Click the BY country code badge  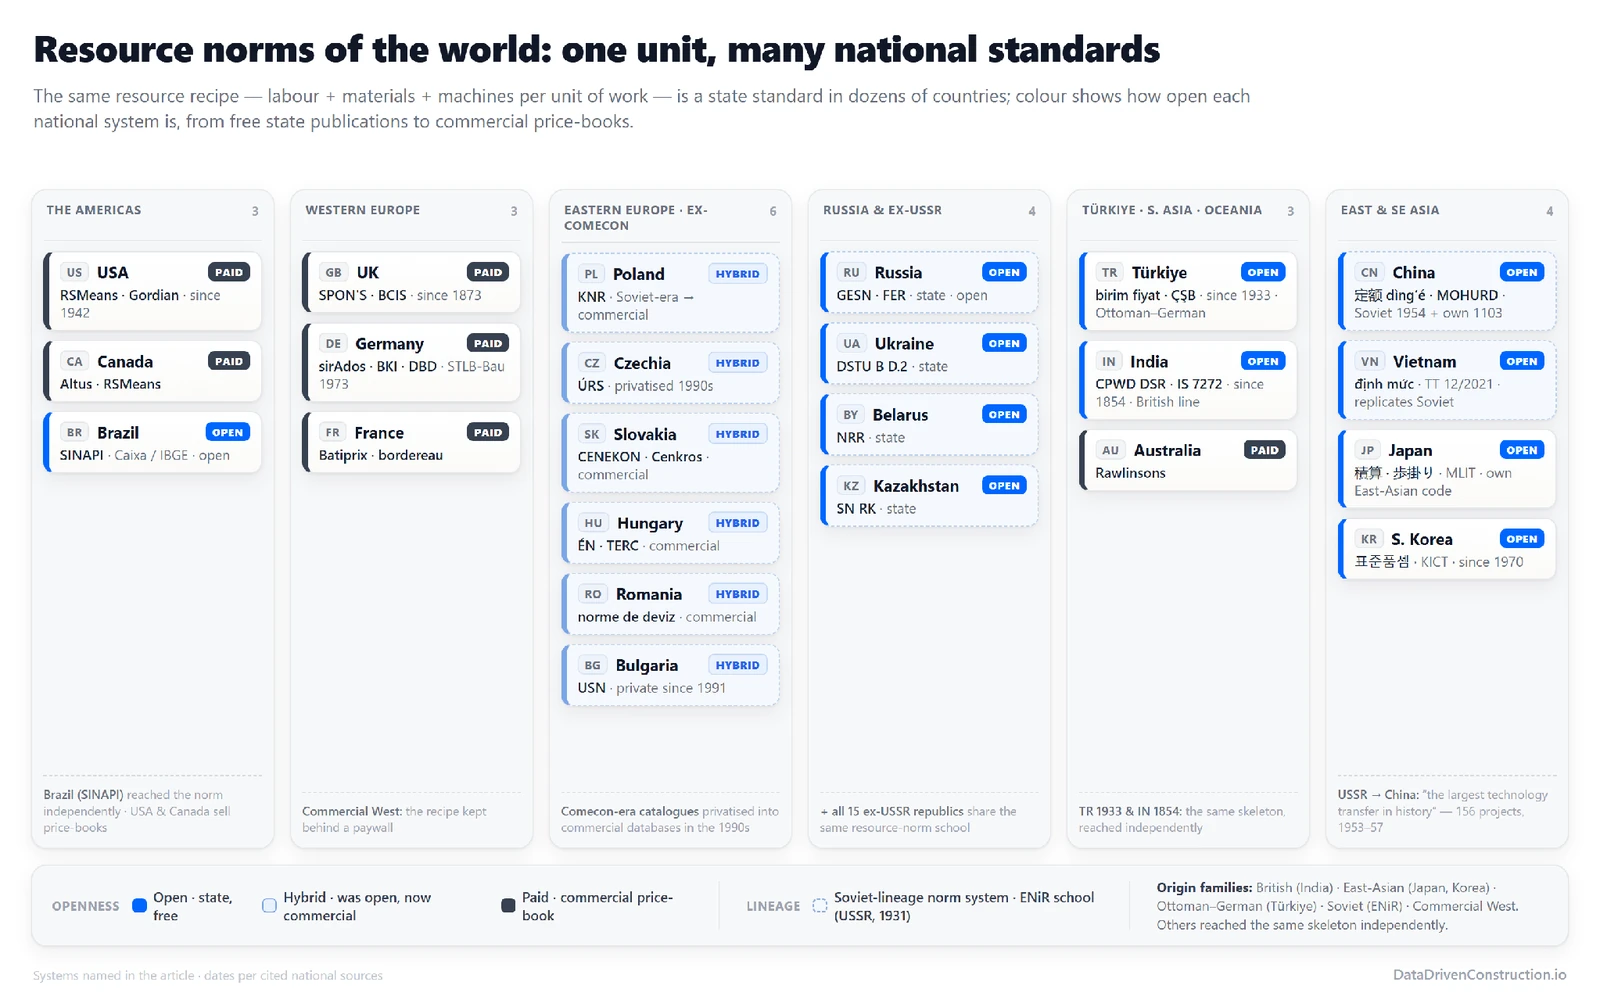tap(850, 414)
